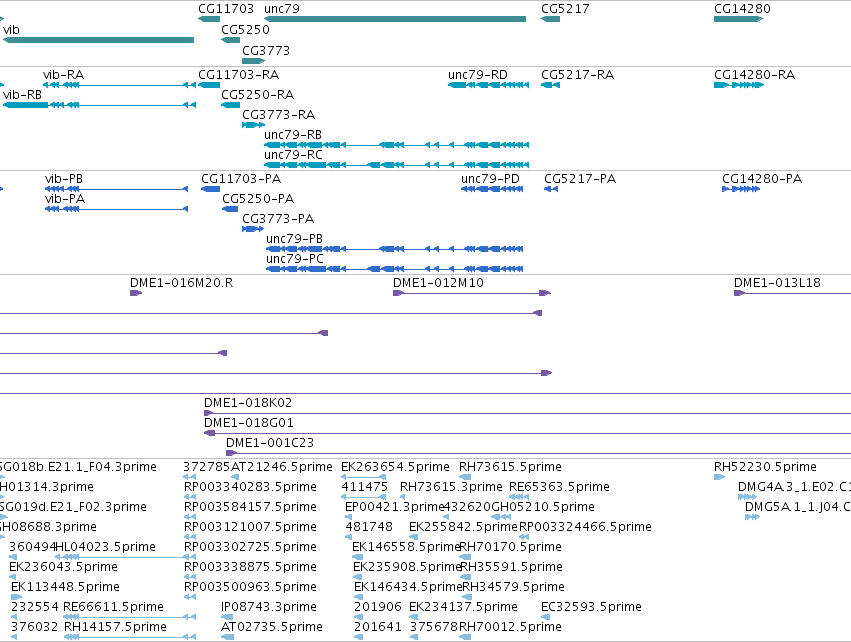Select the RP003500963.5prime EST

coord(190,597)
